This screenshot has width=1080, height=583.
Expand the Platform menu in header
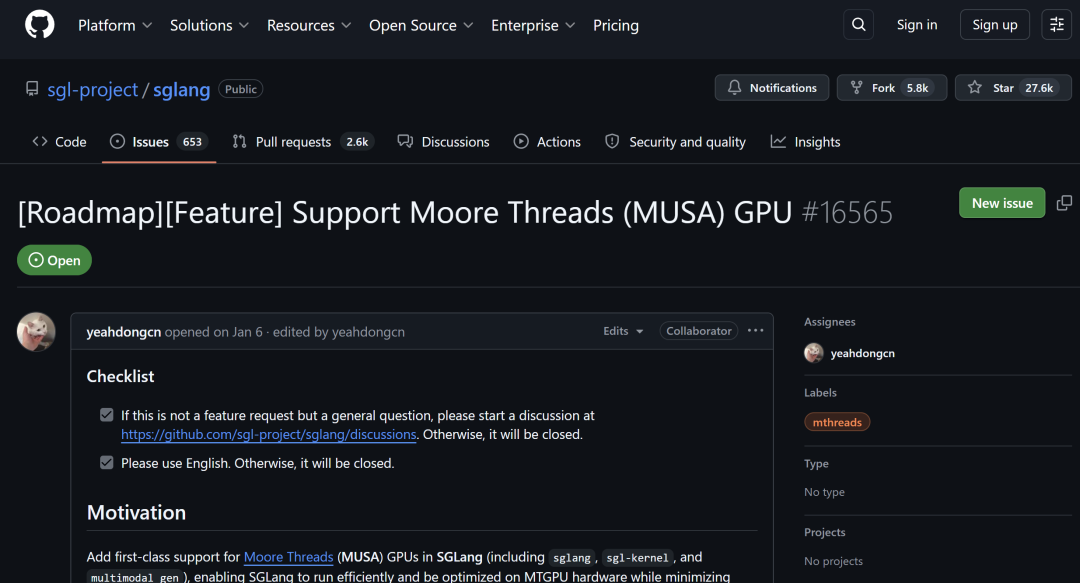(x=114, y=25)
